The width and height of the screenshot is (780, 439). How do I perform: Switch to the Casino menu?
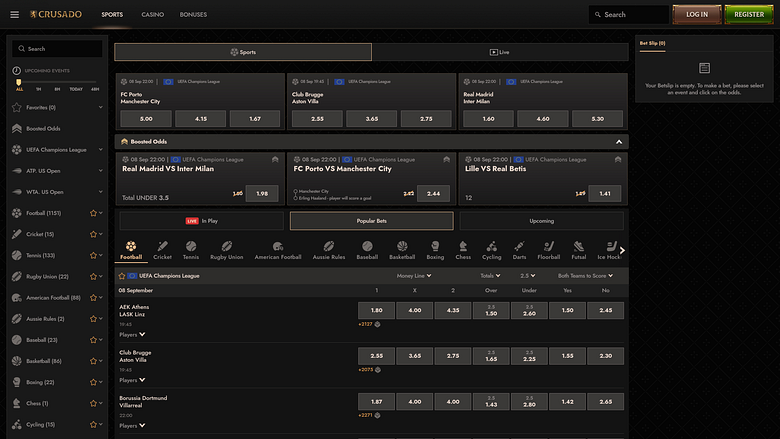click(153, 14)
